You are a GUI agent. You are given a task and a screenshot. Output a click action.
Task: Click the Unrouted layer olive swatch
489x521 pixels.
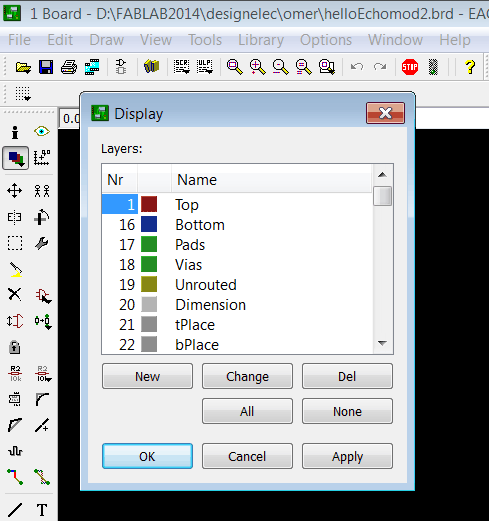click(x=149, y=284)
